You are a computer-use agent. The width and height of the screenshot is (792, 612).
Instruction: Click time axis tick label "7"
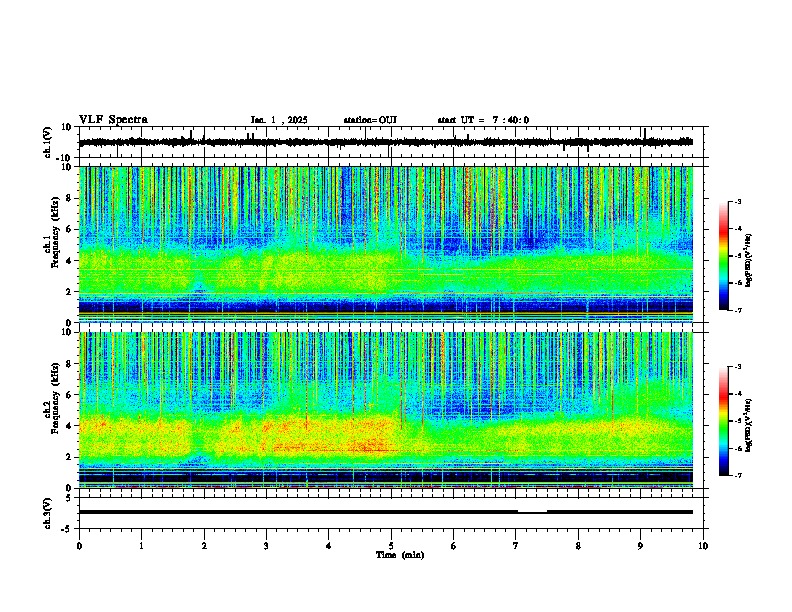[516, 546]
